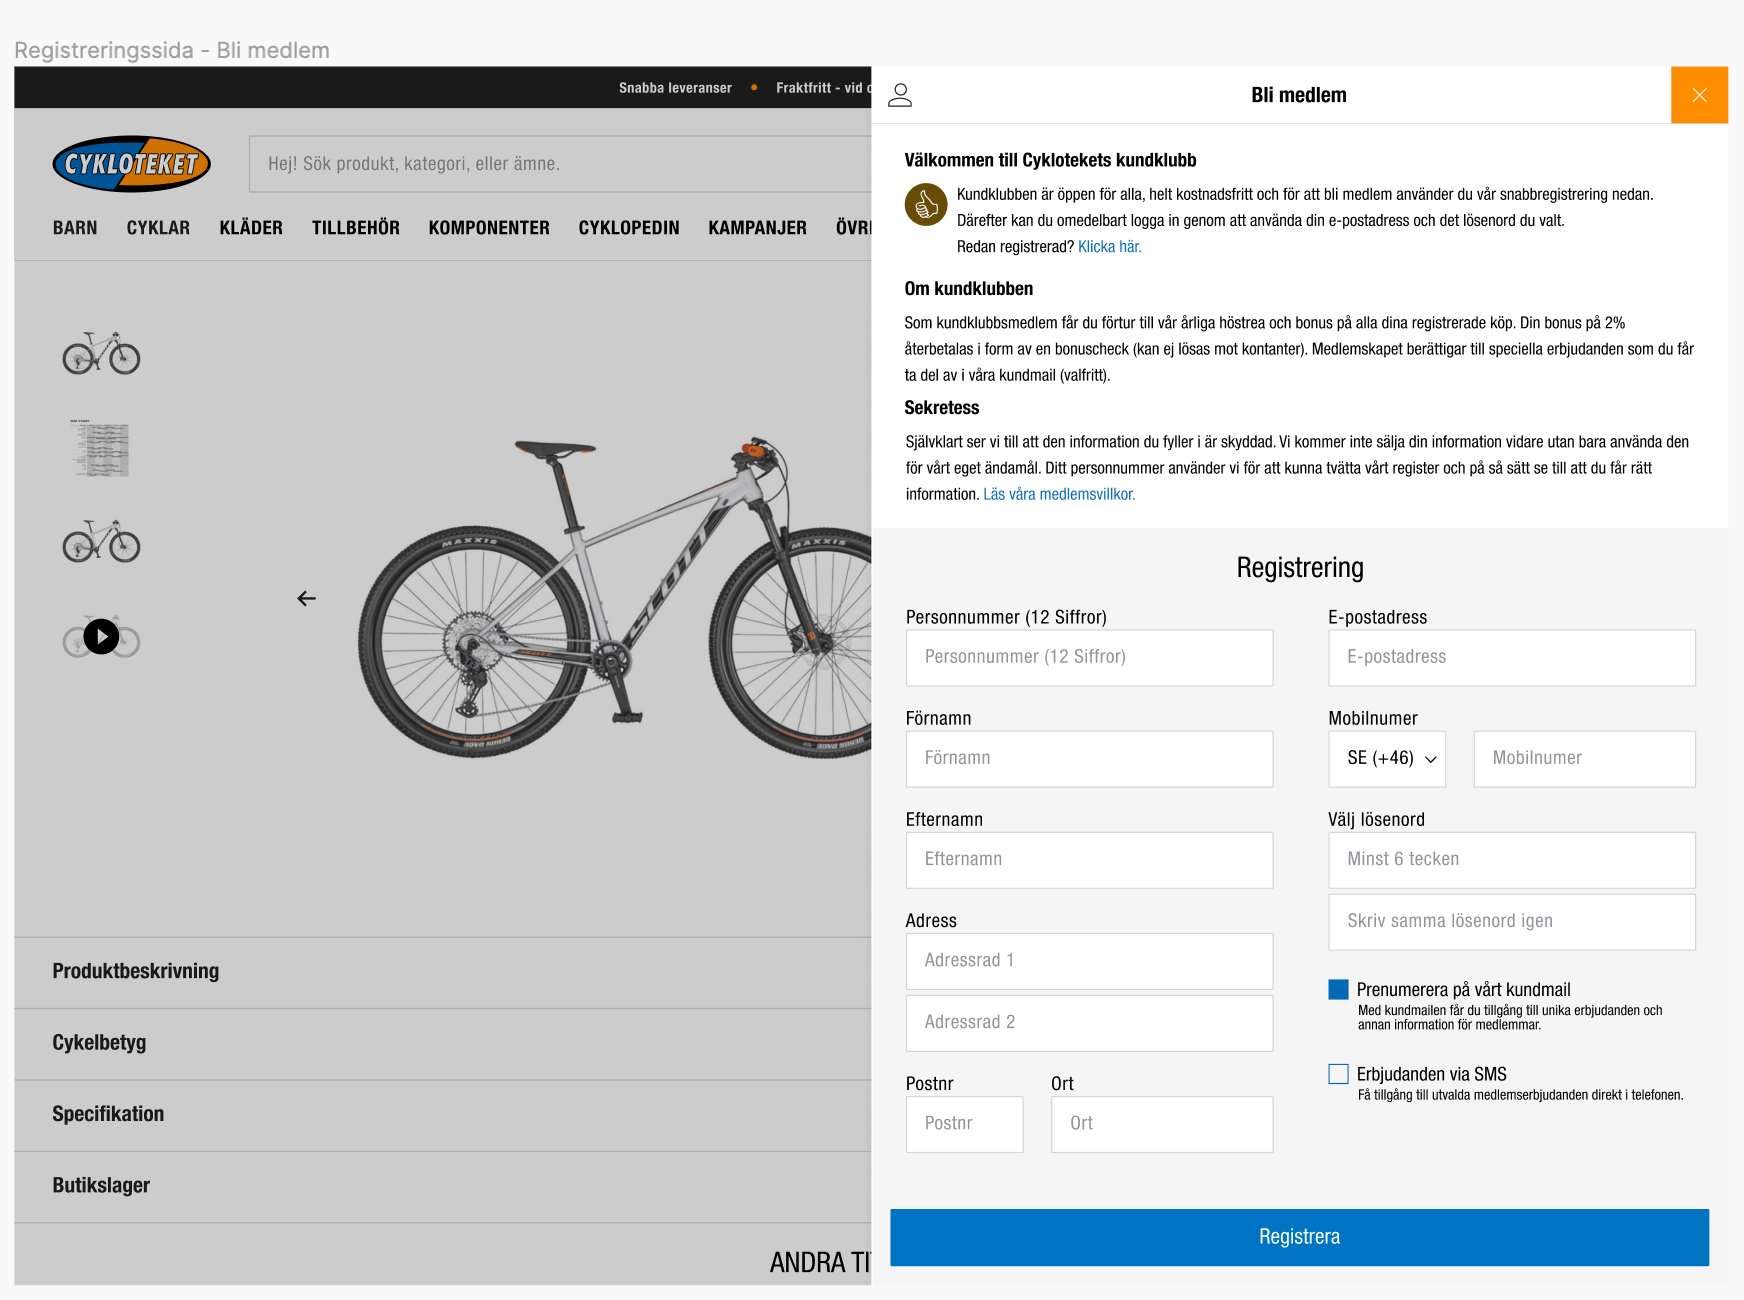This screenshot has width=1744, height=1300.
Task: Expand the Butikslager section
Action: point(443,1186)
